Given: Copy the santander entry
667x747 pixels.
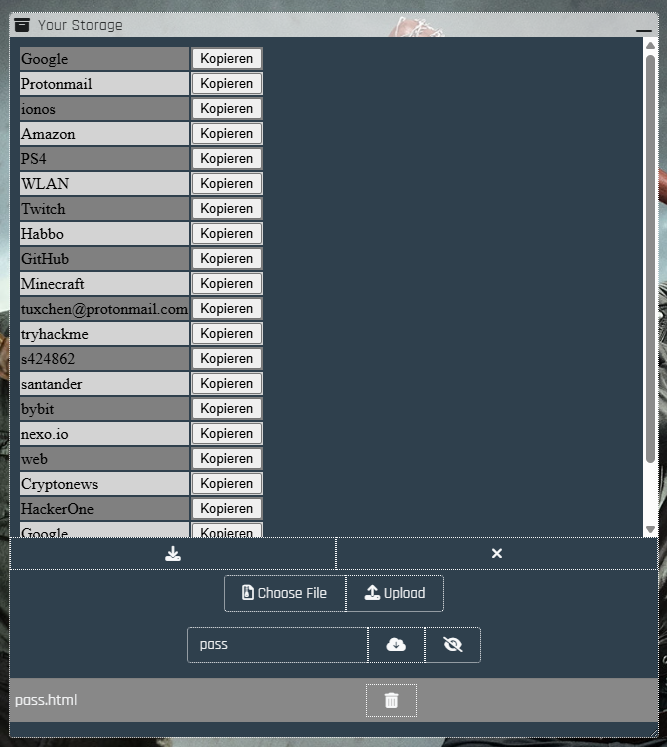Looking at the screenshot, I should [x=227, y=384].
